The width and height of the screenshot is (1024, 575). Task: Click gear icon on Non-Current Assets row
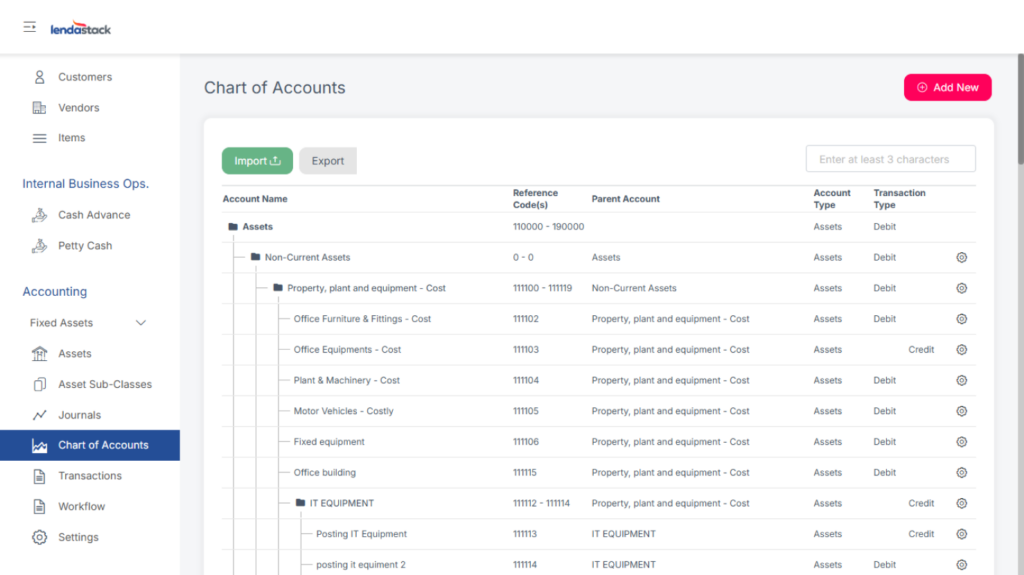tap(961, 258)
